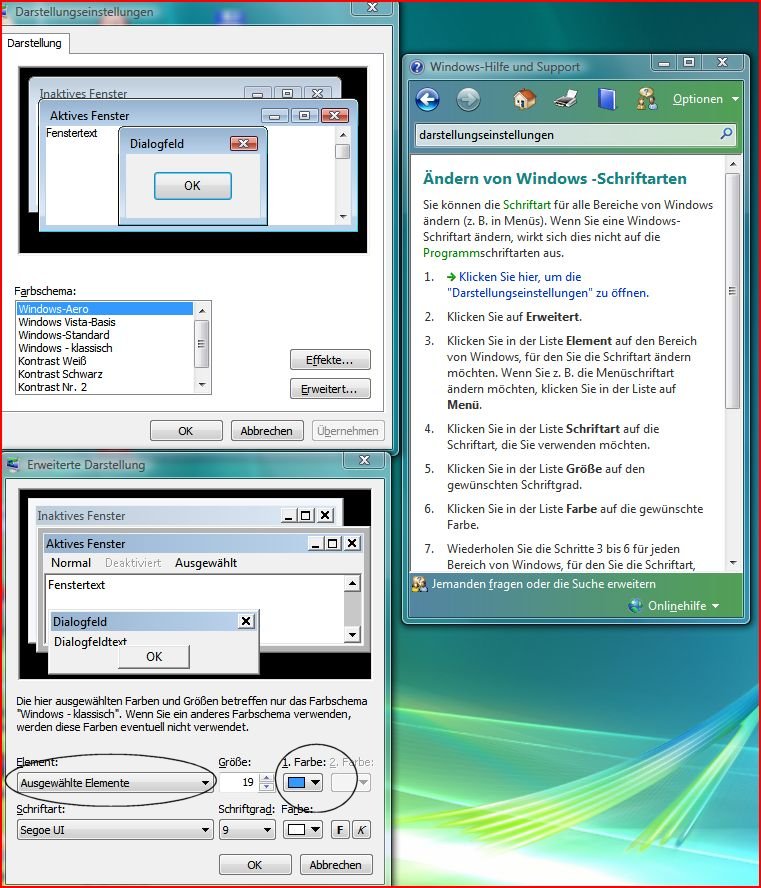Screen dimensions: 761x888
Task: Click the Help content scrollbar's down arrow
Action: click(x=733, y=563)
